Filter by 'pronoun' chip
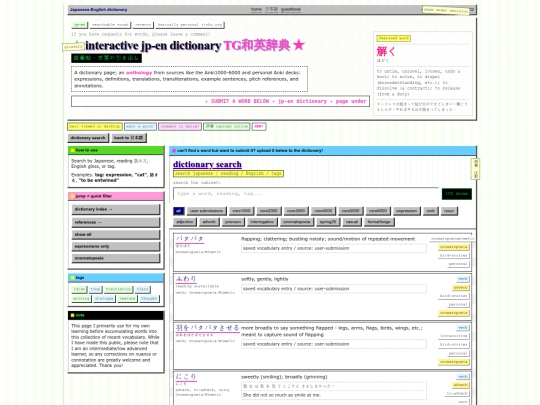 [x=233, y=222]
